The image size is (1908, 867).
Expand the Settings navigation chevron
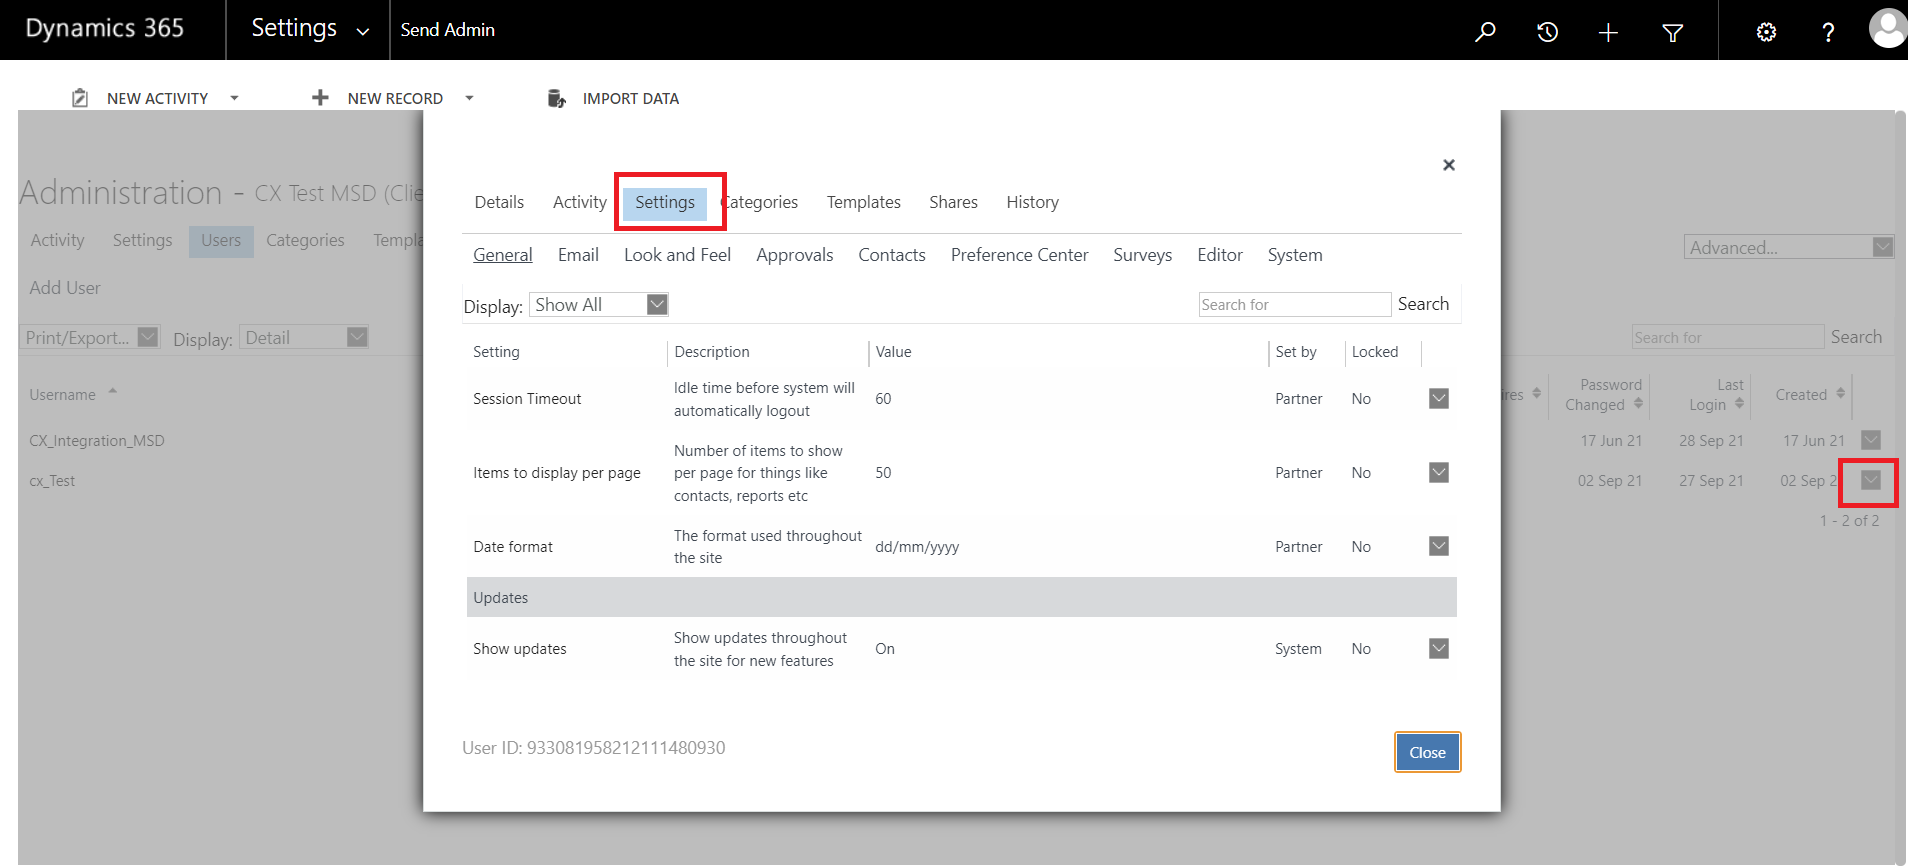(x=363, y=32)
